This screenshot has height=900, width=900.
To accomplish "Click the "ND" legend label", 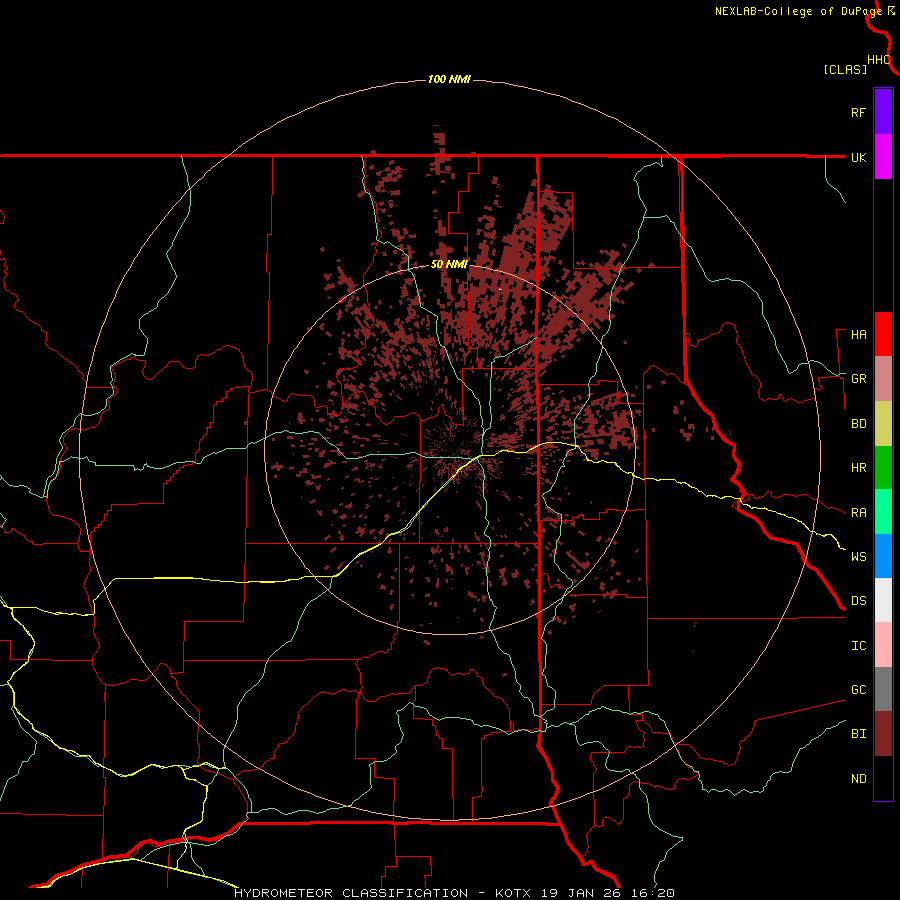I will [858, 778].
